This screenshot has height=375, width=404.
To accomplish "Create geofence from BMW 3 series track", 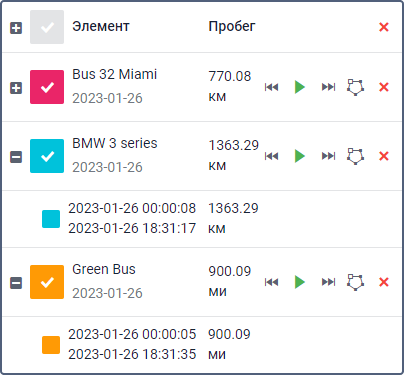I will point(355,156).
